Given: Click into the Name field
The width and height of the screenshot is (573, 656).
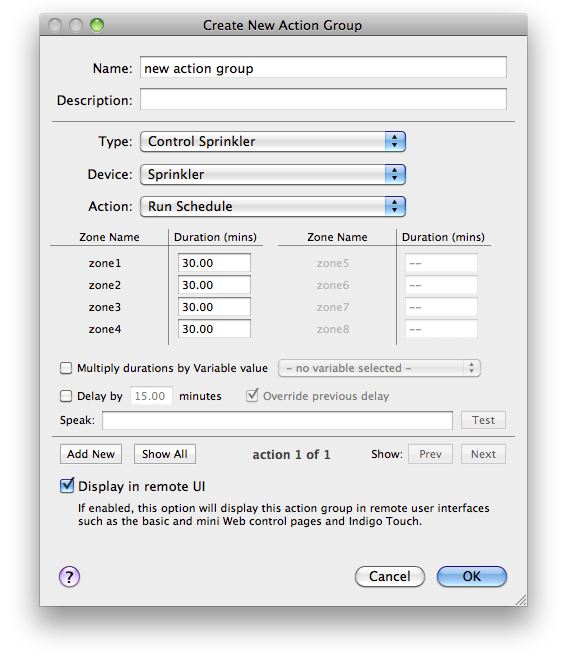Looking at the screenshot, I should [x=323, y=67].
